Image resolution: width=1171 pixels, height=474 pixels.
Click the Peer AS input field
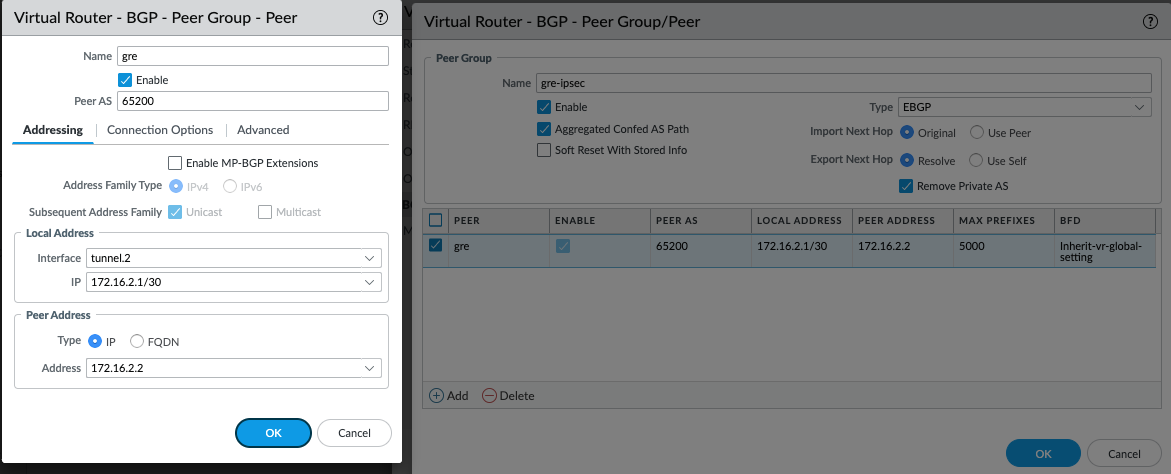point(252,101)
